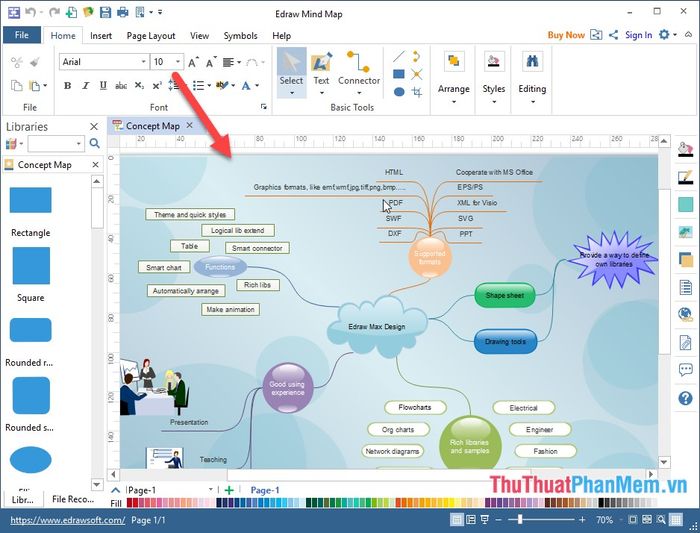Click the cut scissors icon
This screenshot has height=533, width=700.
click(17, 62)
